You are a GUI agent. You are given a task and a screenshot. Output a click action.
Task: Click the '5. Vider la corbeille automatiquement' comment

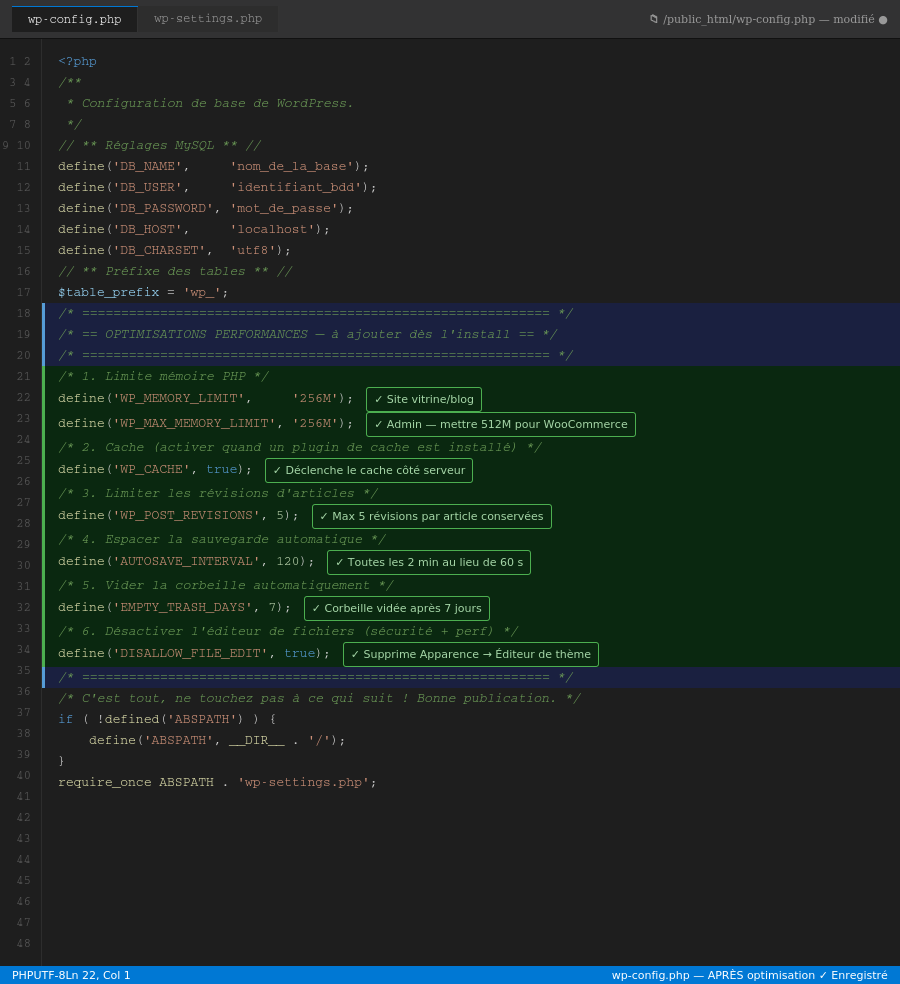226,586
